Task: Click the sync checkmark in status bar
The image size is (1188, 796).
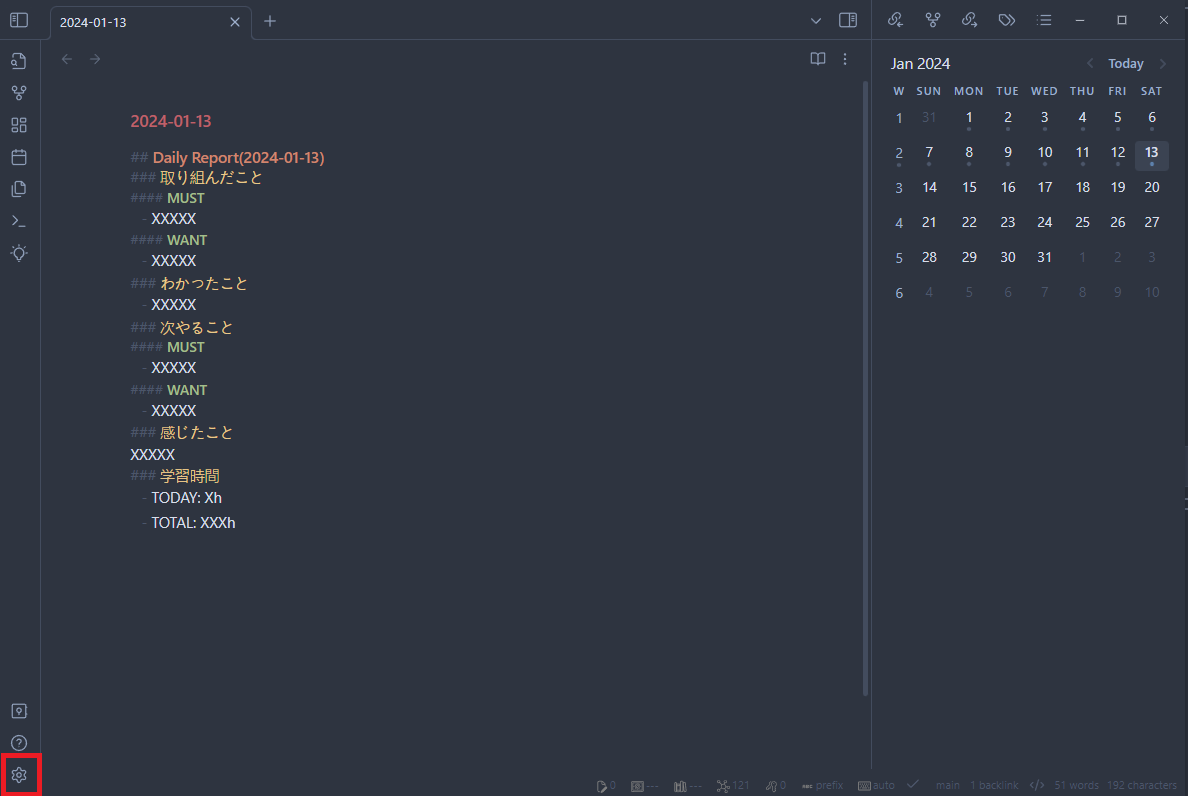Action: coord(913,785)
